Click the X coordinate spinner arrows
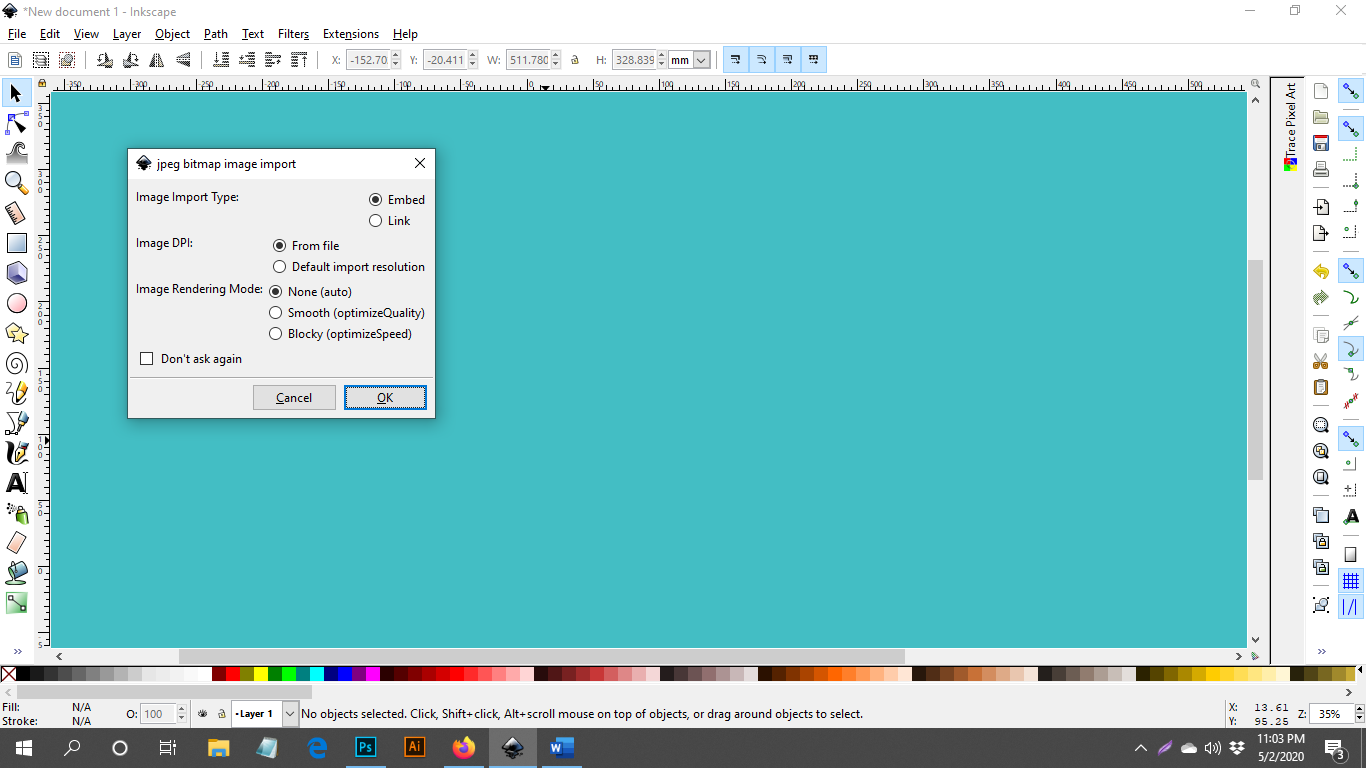Screen dimensions: 1366x768 coord(397,60)
